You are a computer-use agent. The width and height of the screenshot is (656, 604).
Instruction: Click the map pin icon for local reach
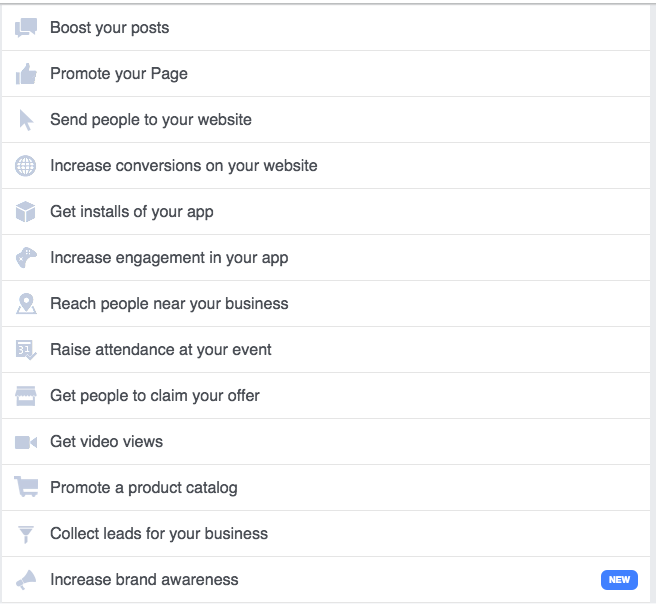coord(26,304)
